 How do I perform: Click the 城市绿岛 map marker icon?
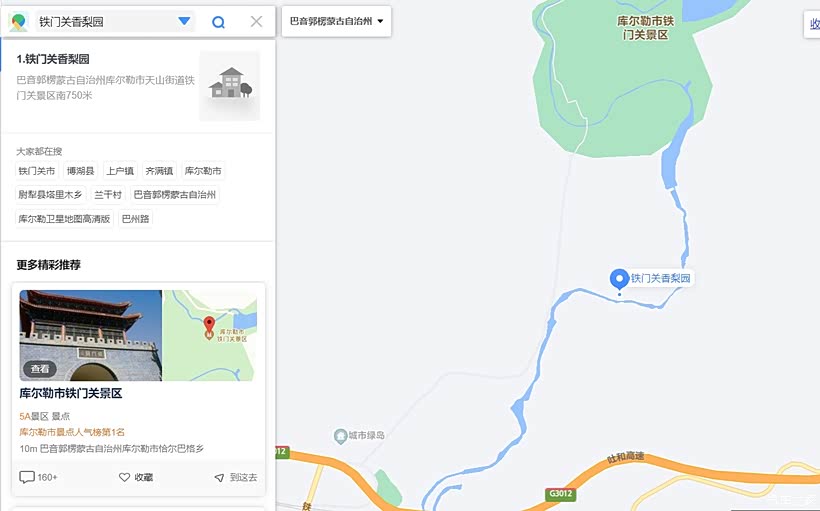click(340, 435)
